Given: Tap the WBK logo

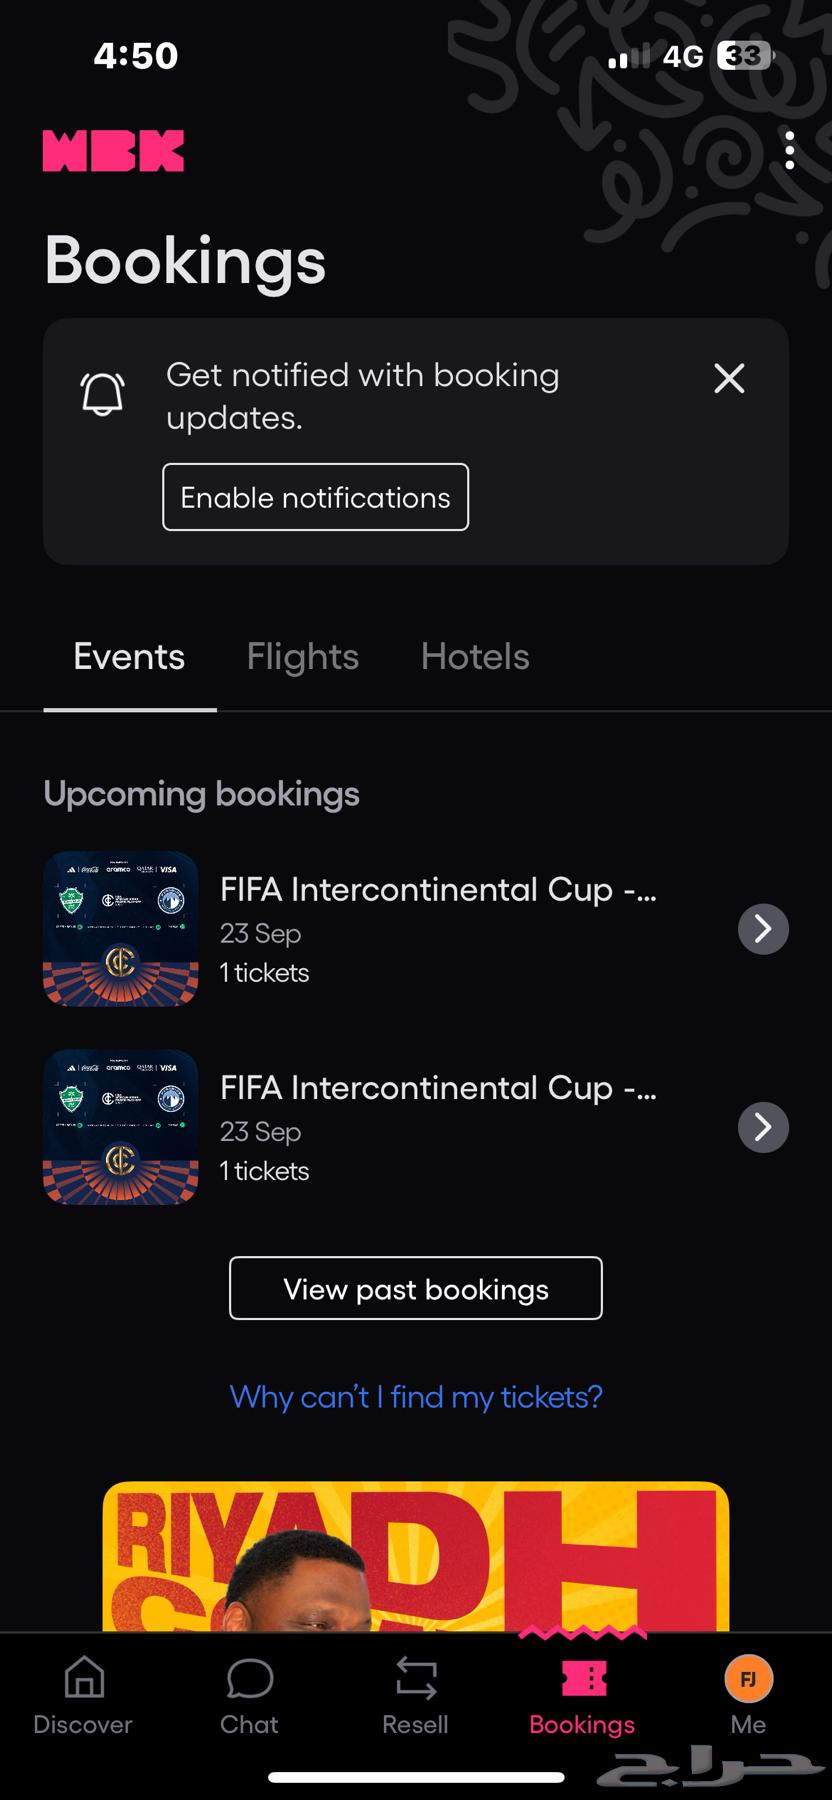Looking at the screenshot, I should coord(113,151).
